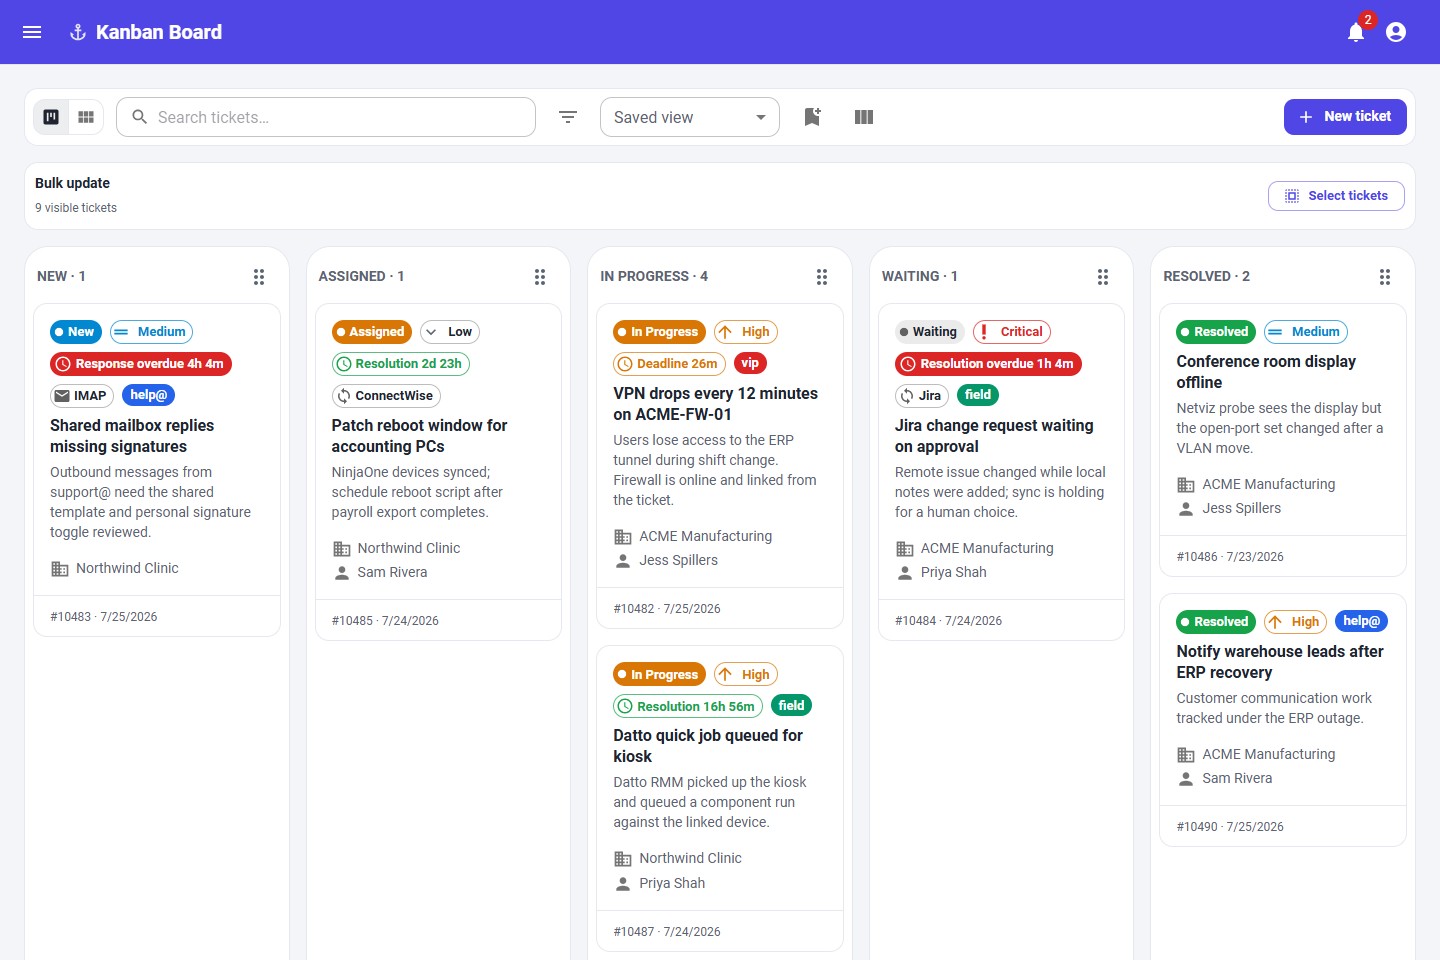Click Northwind Clinic on ticket #10483
The width and height of the screenshot is (1440, 960).
(x=127, y=568)
